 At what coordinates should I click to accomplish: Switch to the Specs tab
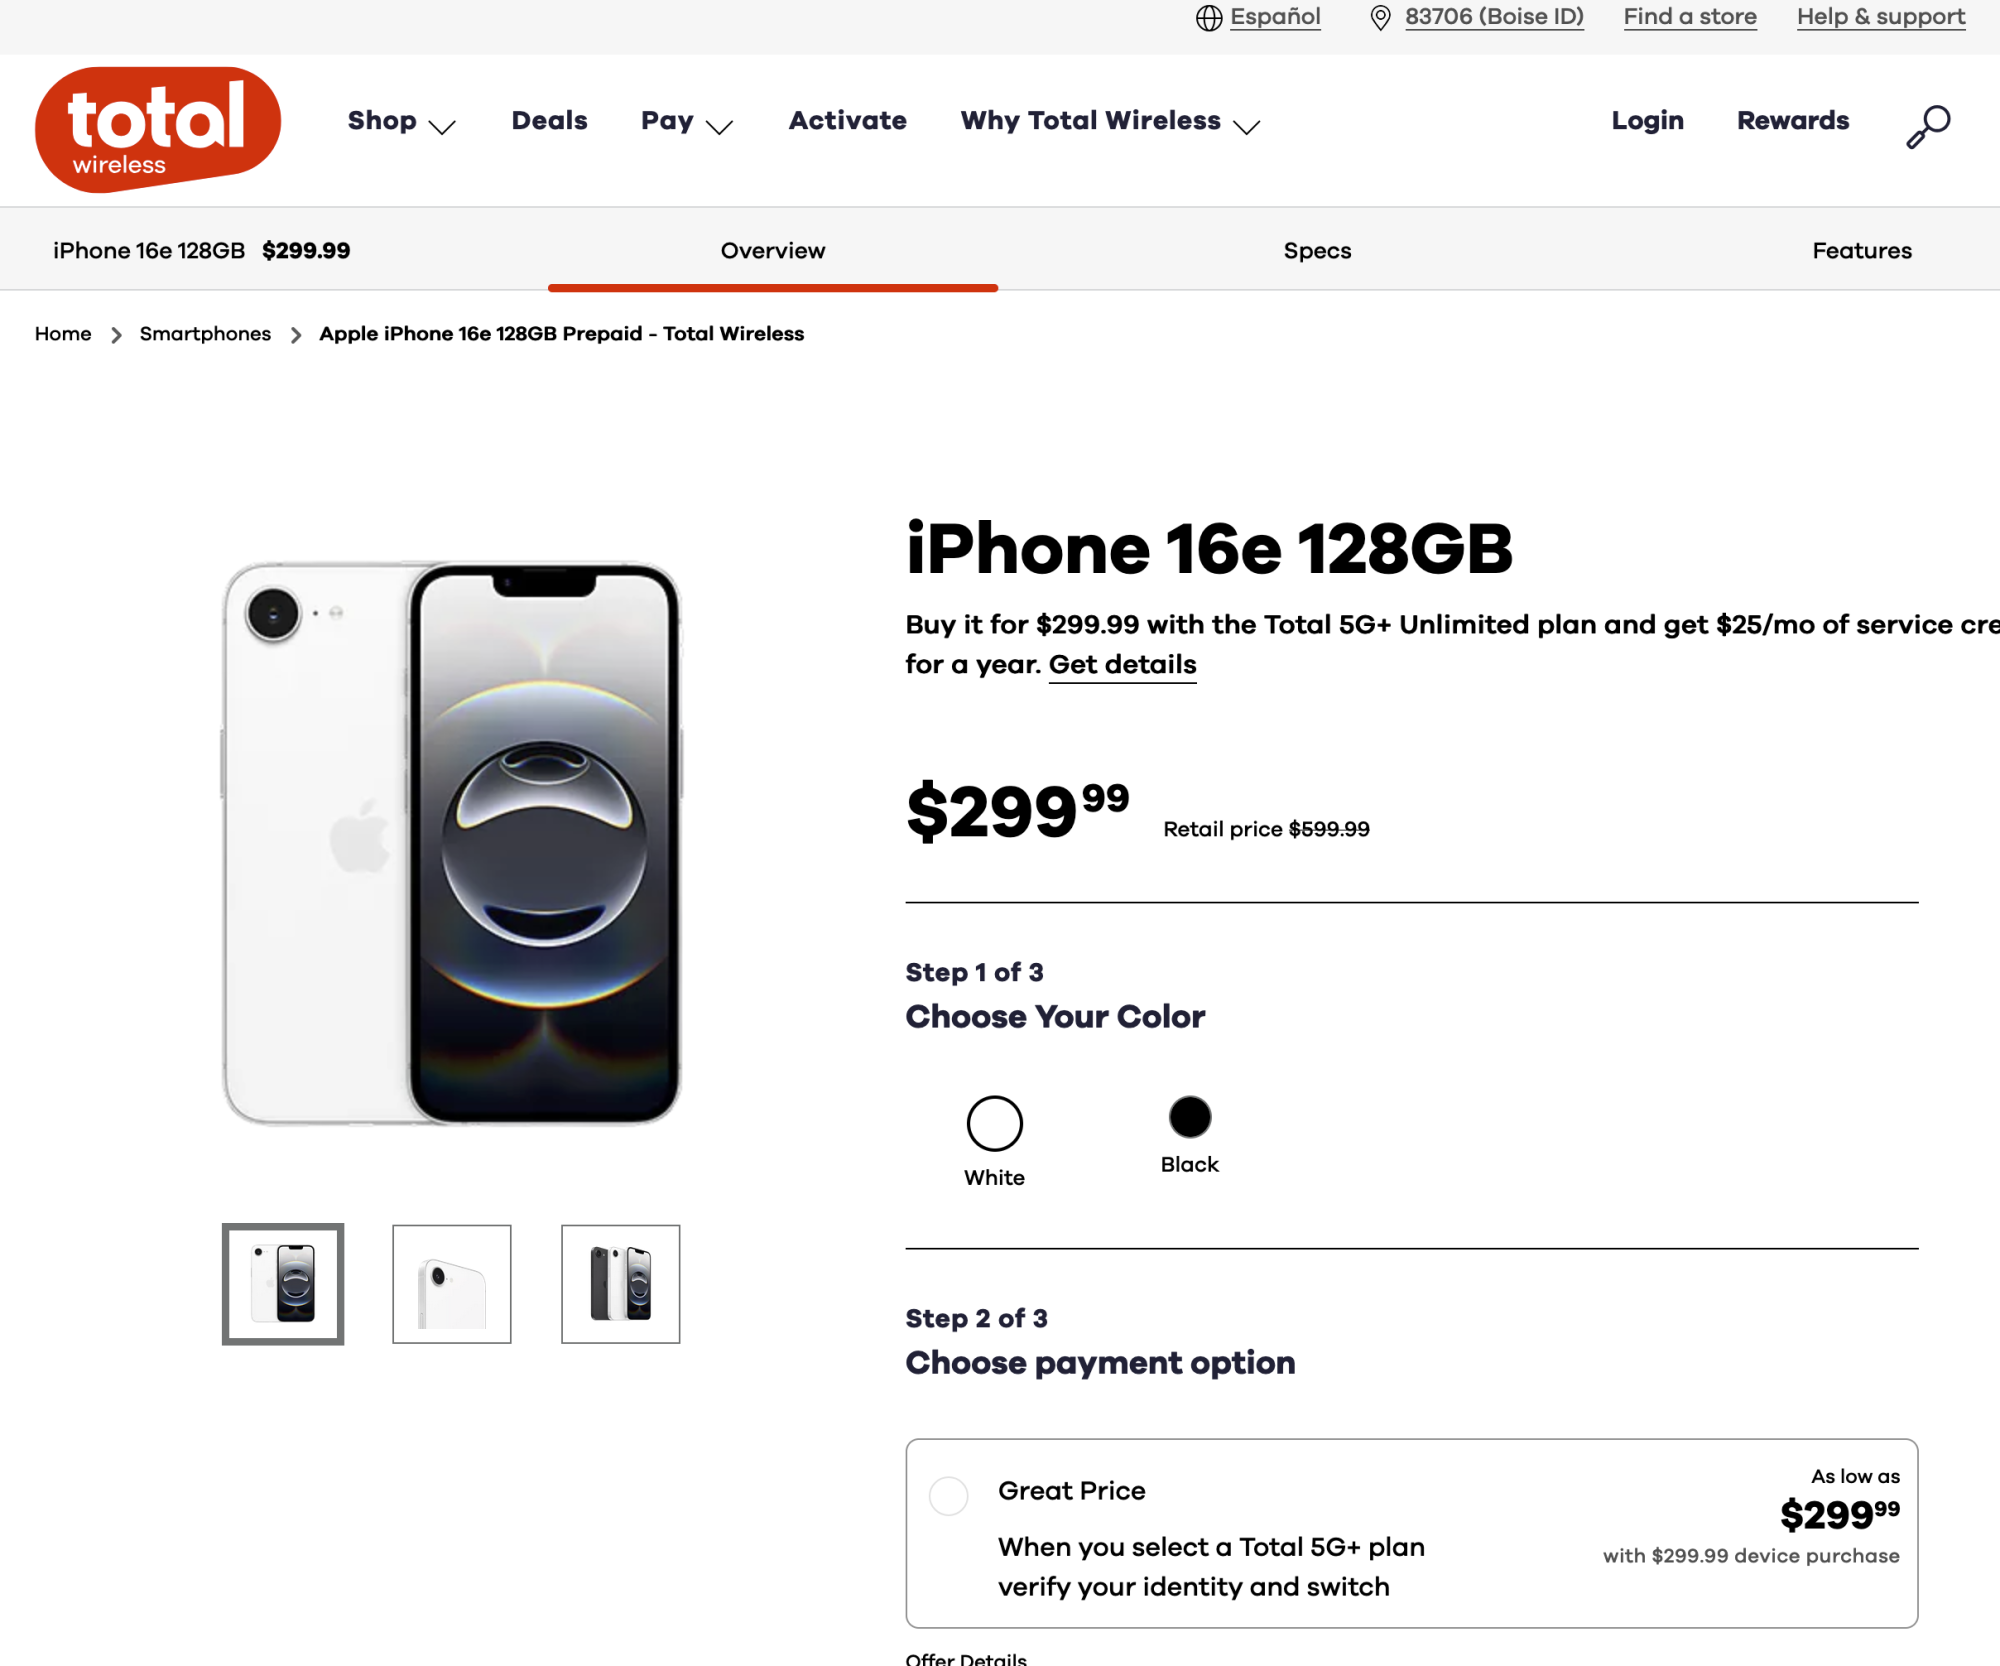tap(1317, 251)
